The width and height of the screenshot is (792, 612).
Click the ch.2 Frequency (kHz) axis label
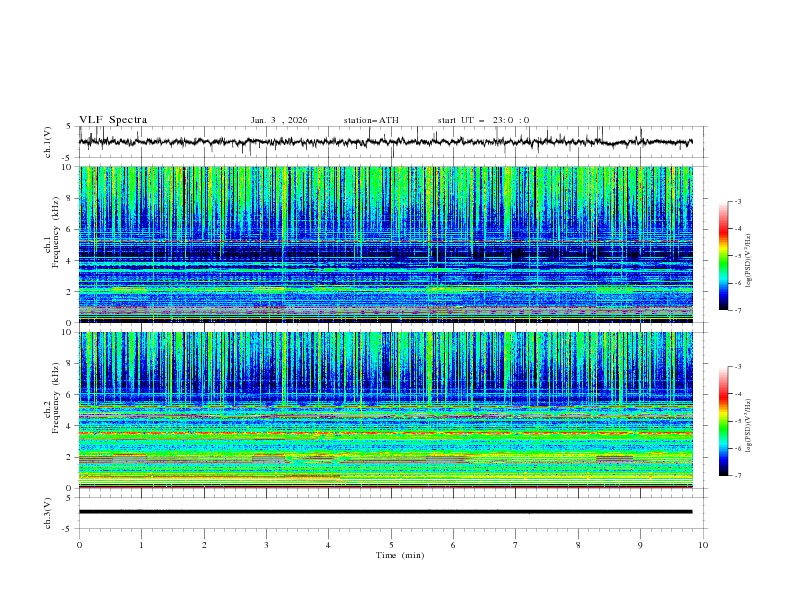[51, 398]
